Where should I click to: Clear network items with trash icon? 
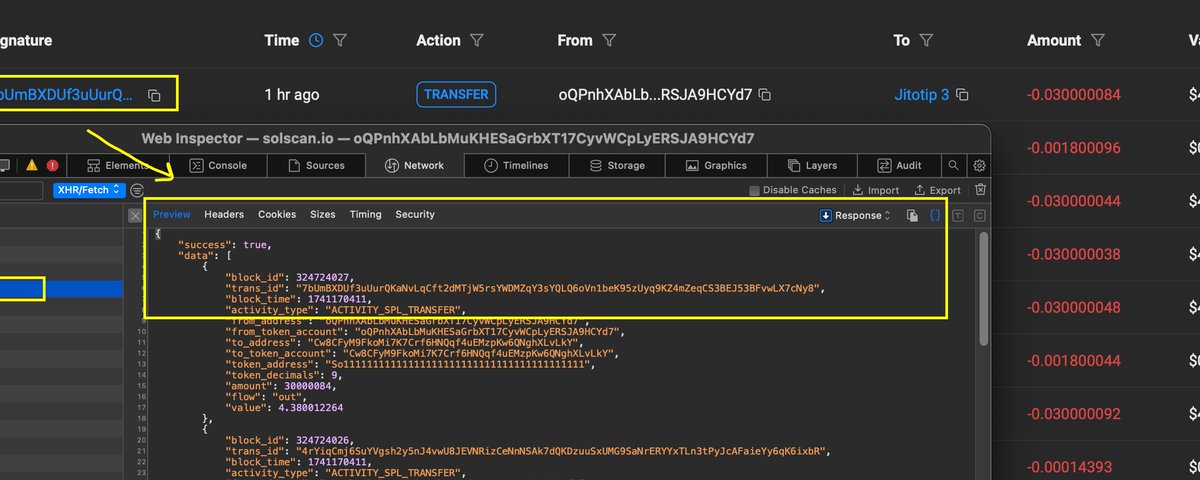click(981, 189)
